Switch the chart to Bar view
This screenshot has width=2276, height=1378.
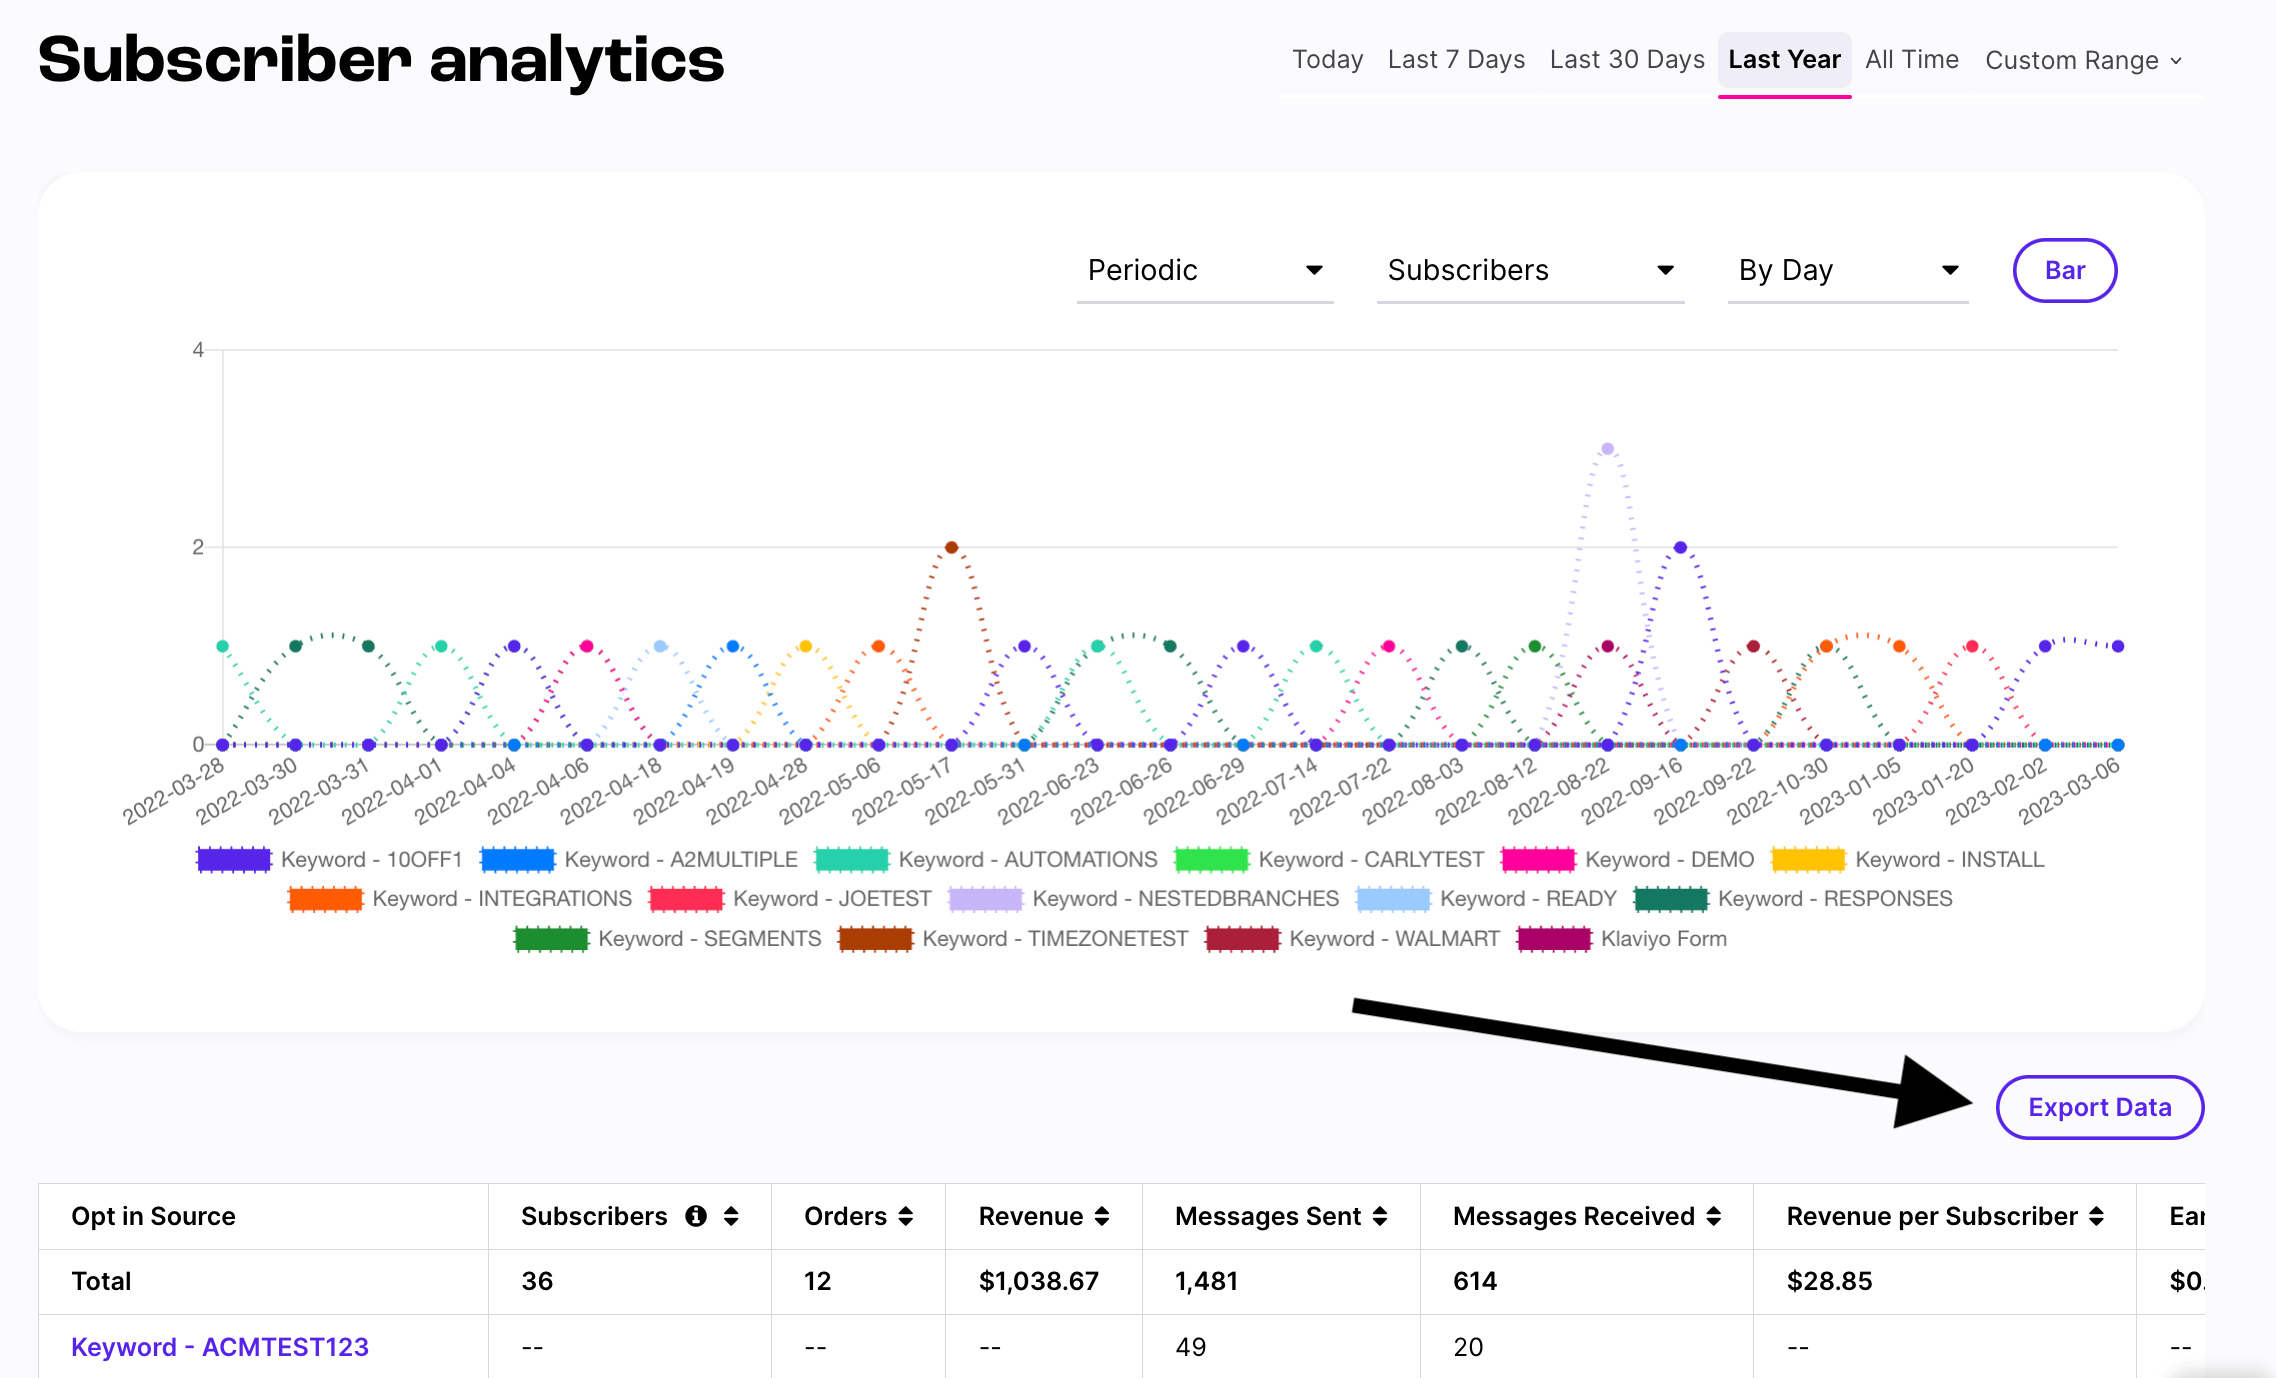pyautogui.click(x=2064, y=269)
